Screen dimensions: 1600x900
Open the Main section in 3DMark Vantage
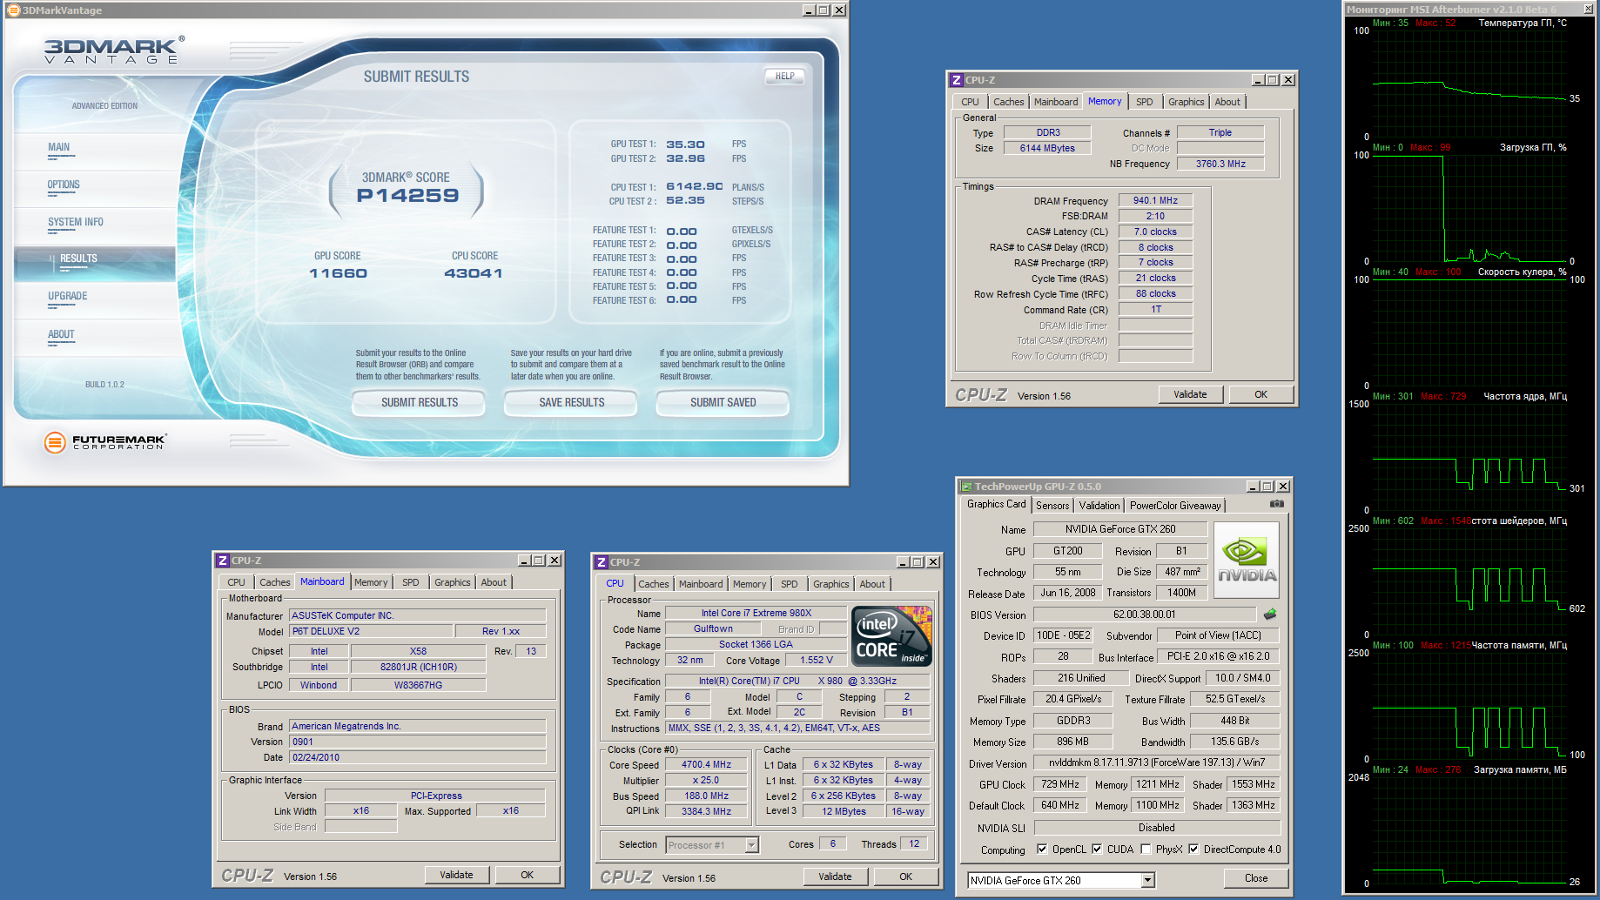(x=59, y=148)
